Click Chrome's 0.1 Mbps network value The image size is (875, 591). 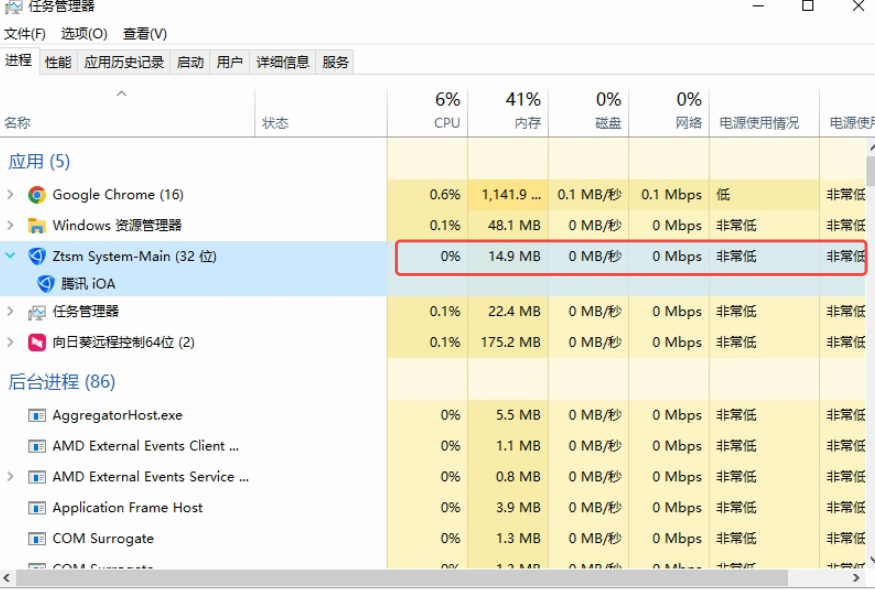click(x=671, y=195)
